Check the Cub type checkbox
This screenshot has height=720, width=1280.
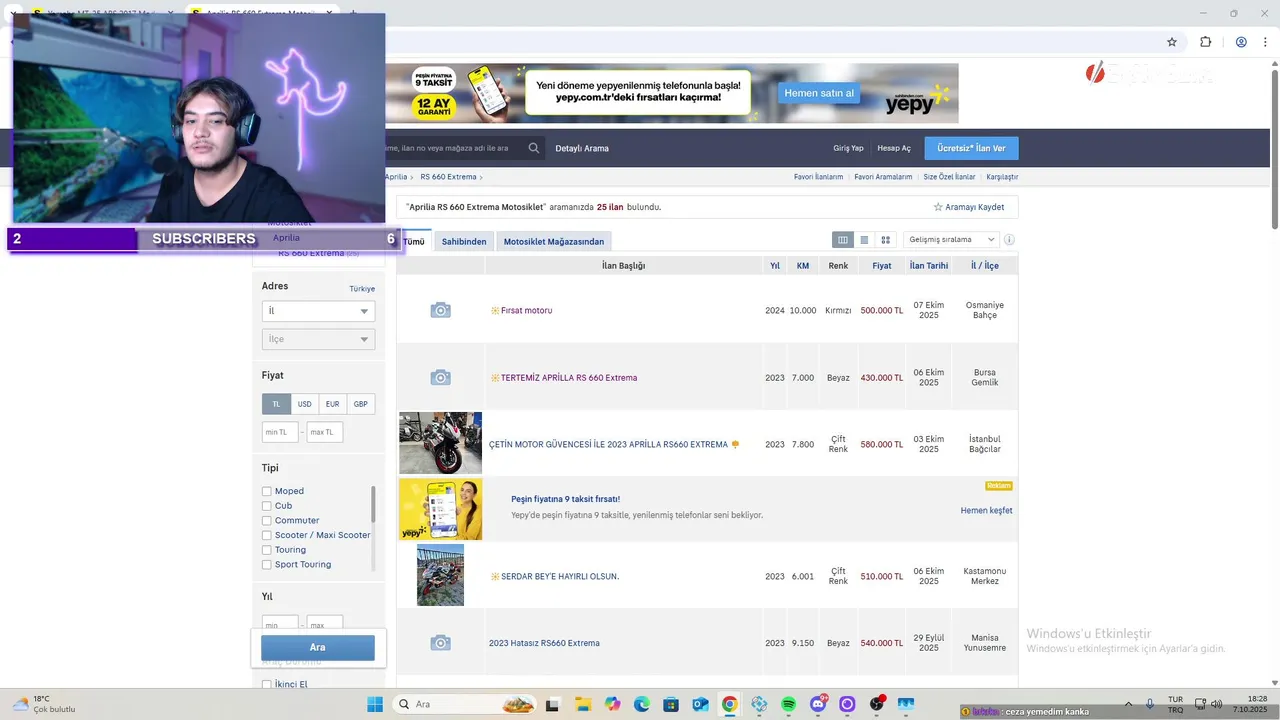[267, 506]
